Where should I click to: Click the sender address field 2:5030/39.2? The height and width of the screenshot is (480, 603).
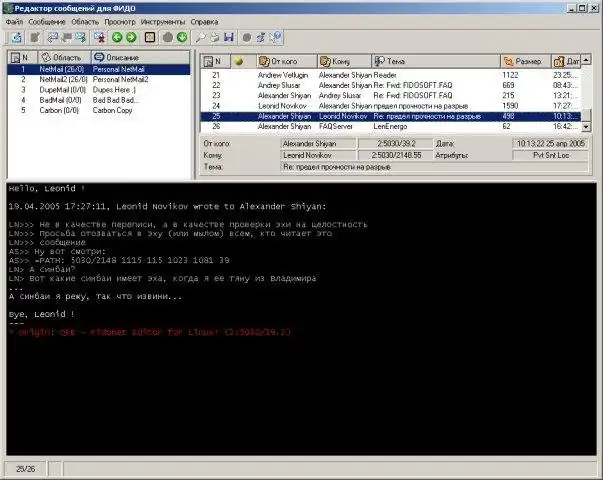coord(396,143)
